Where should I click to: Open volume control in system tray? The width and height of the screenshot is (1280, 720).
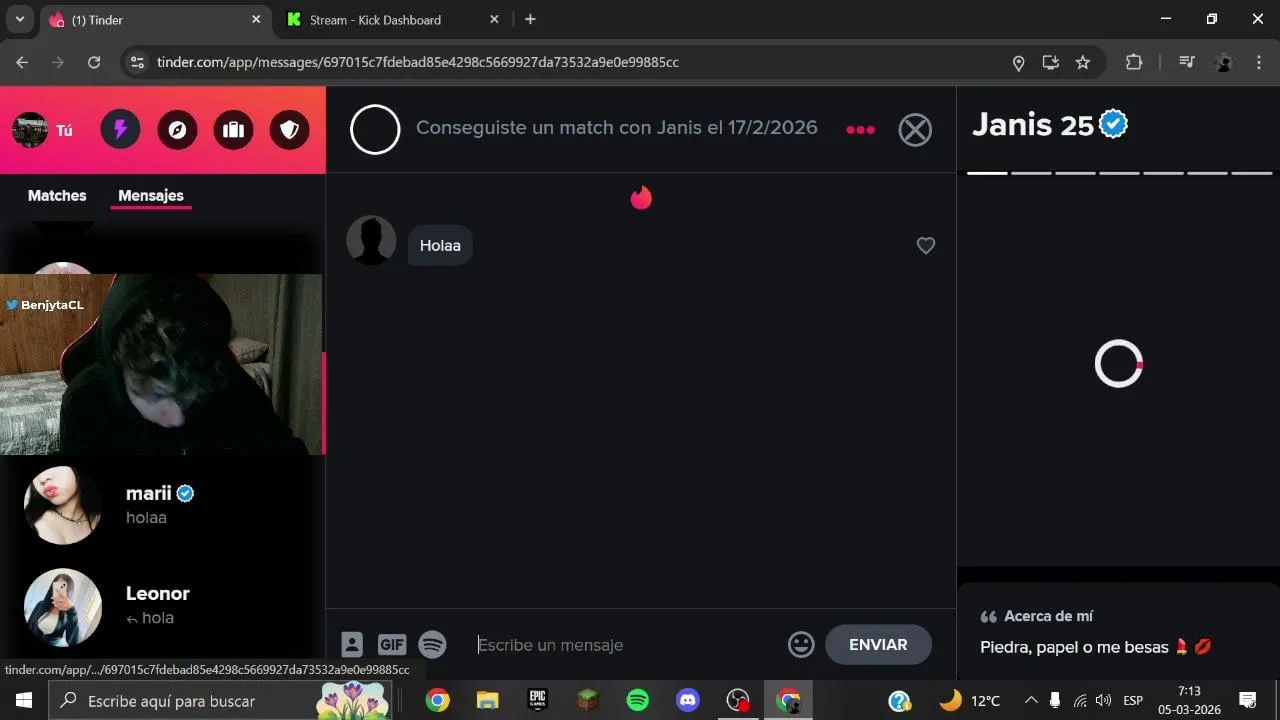click(1103, 700)
